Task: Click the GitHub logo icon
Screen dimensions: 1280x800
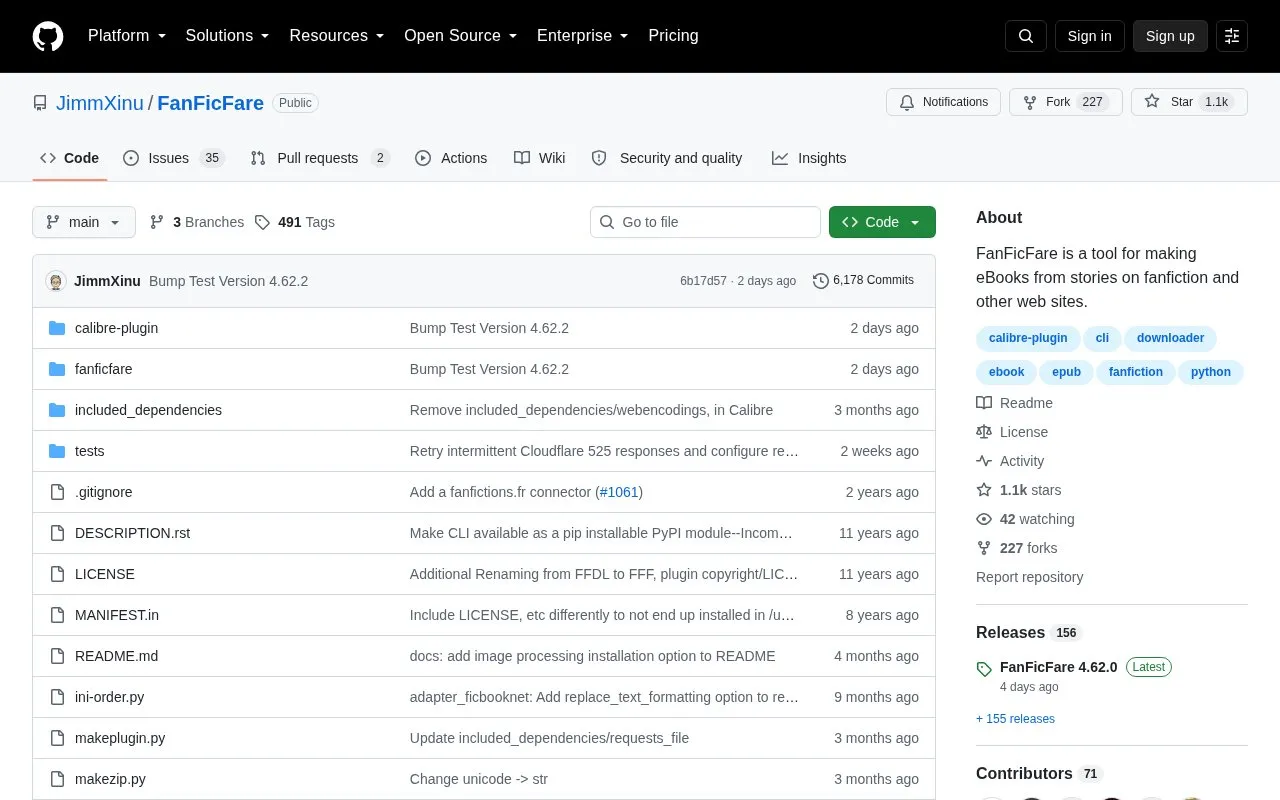Action: pos(48,36)
